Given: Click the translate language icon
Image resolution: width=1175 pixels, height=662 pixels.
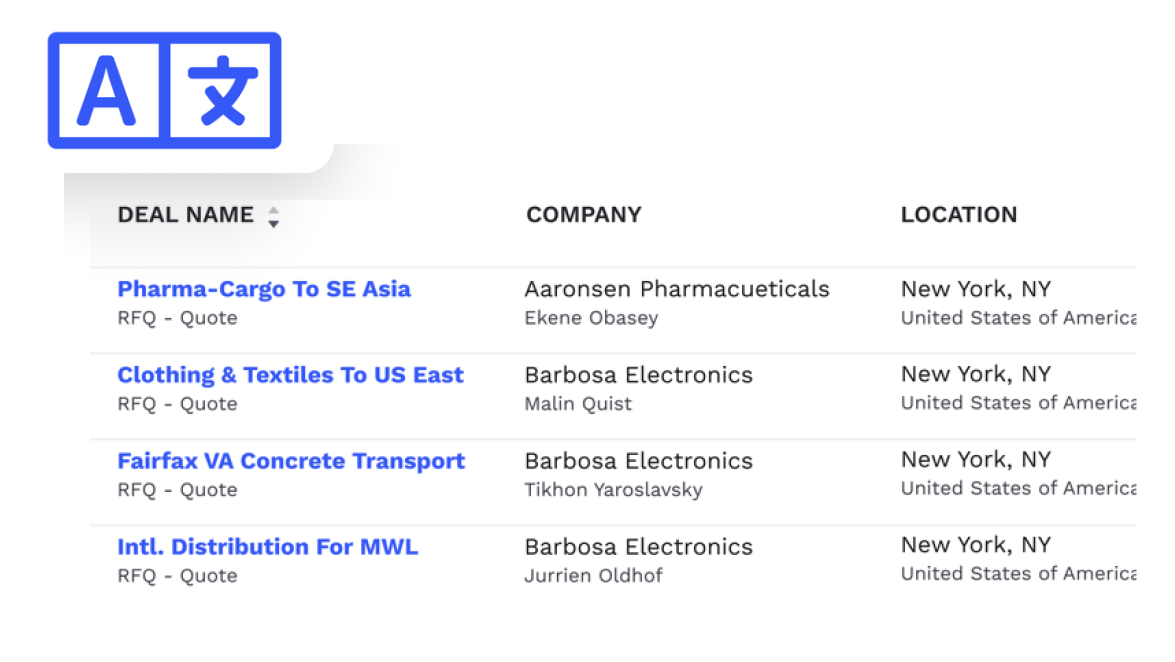Looking at the screenshot, I should 165,91.
